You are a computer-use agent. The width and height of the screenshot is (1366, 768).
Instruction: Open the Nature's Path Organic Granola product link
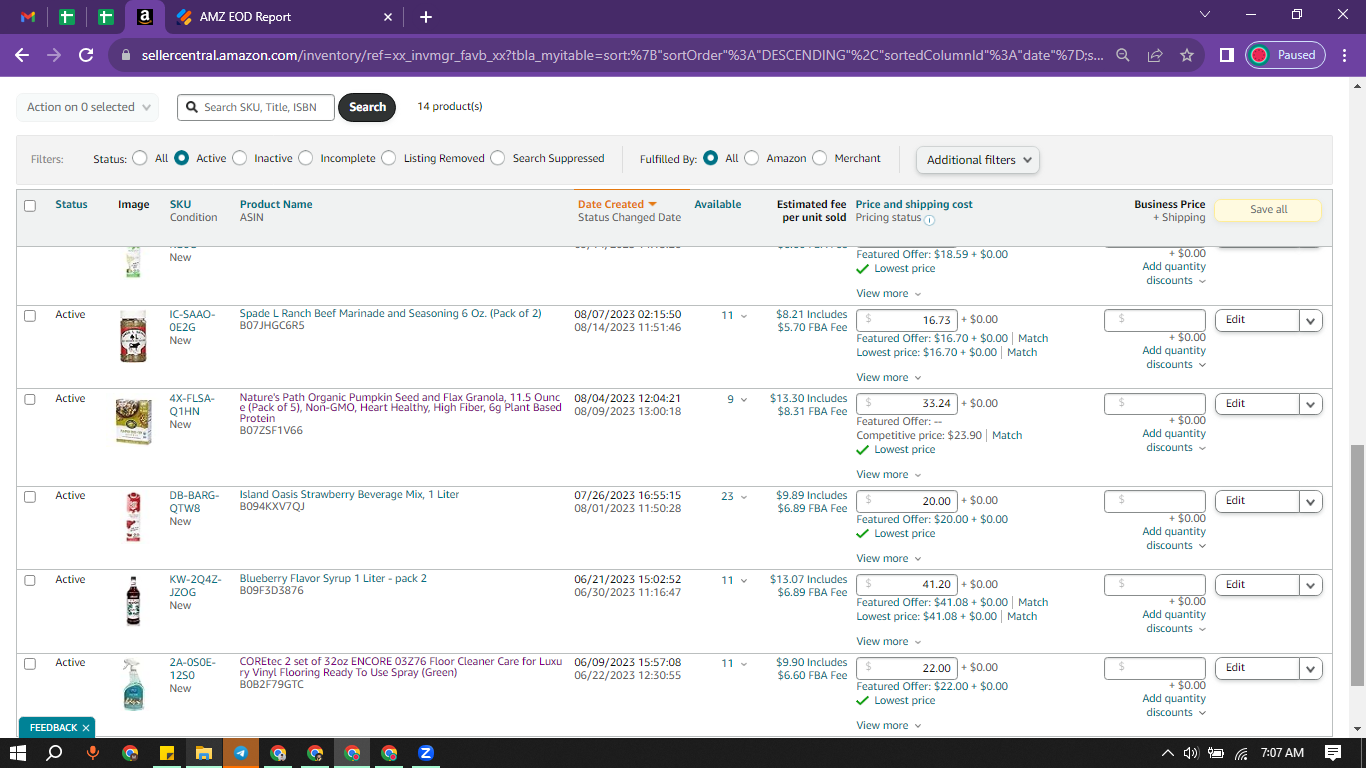tap(400, 408)
